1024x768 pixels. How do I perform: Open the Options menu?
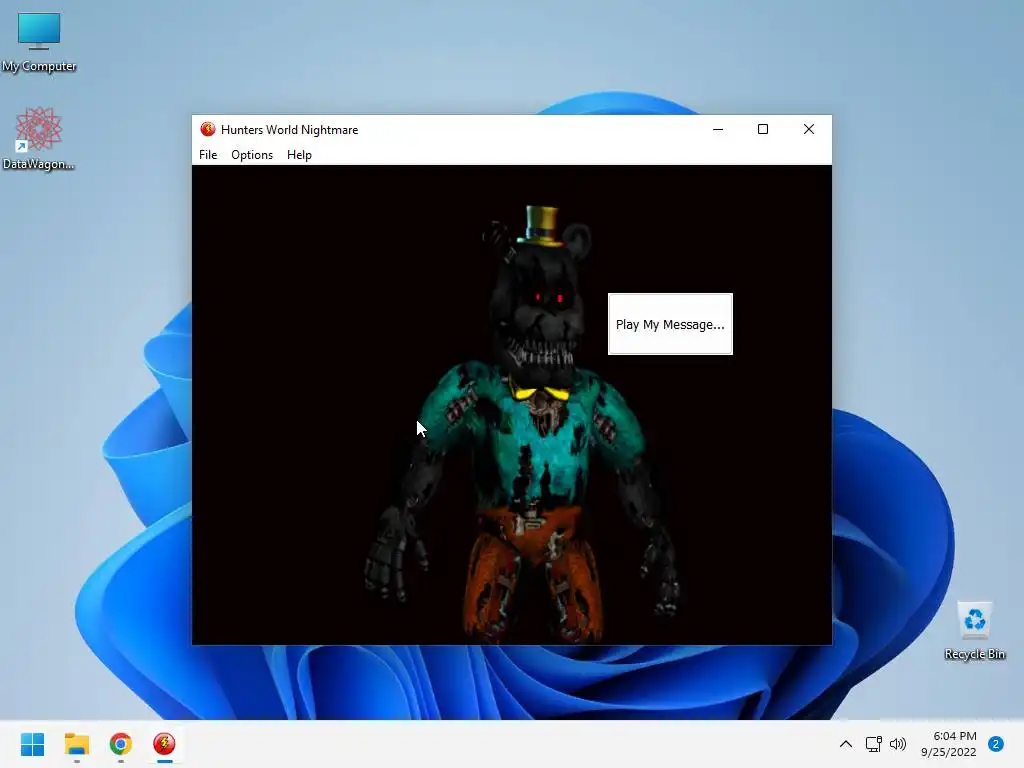click(x=251, y=155)
